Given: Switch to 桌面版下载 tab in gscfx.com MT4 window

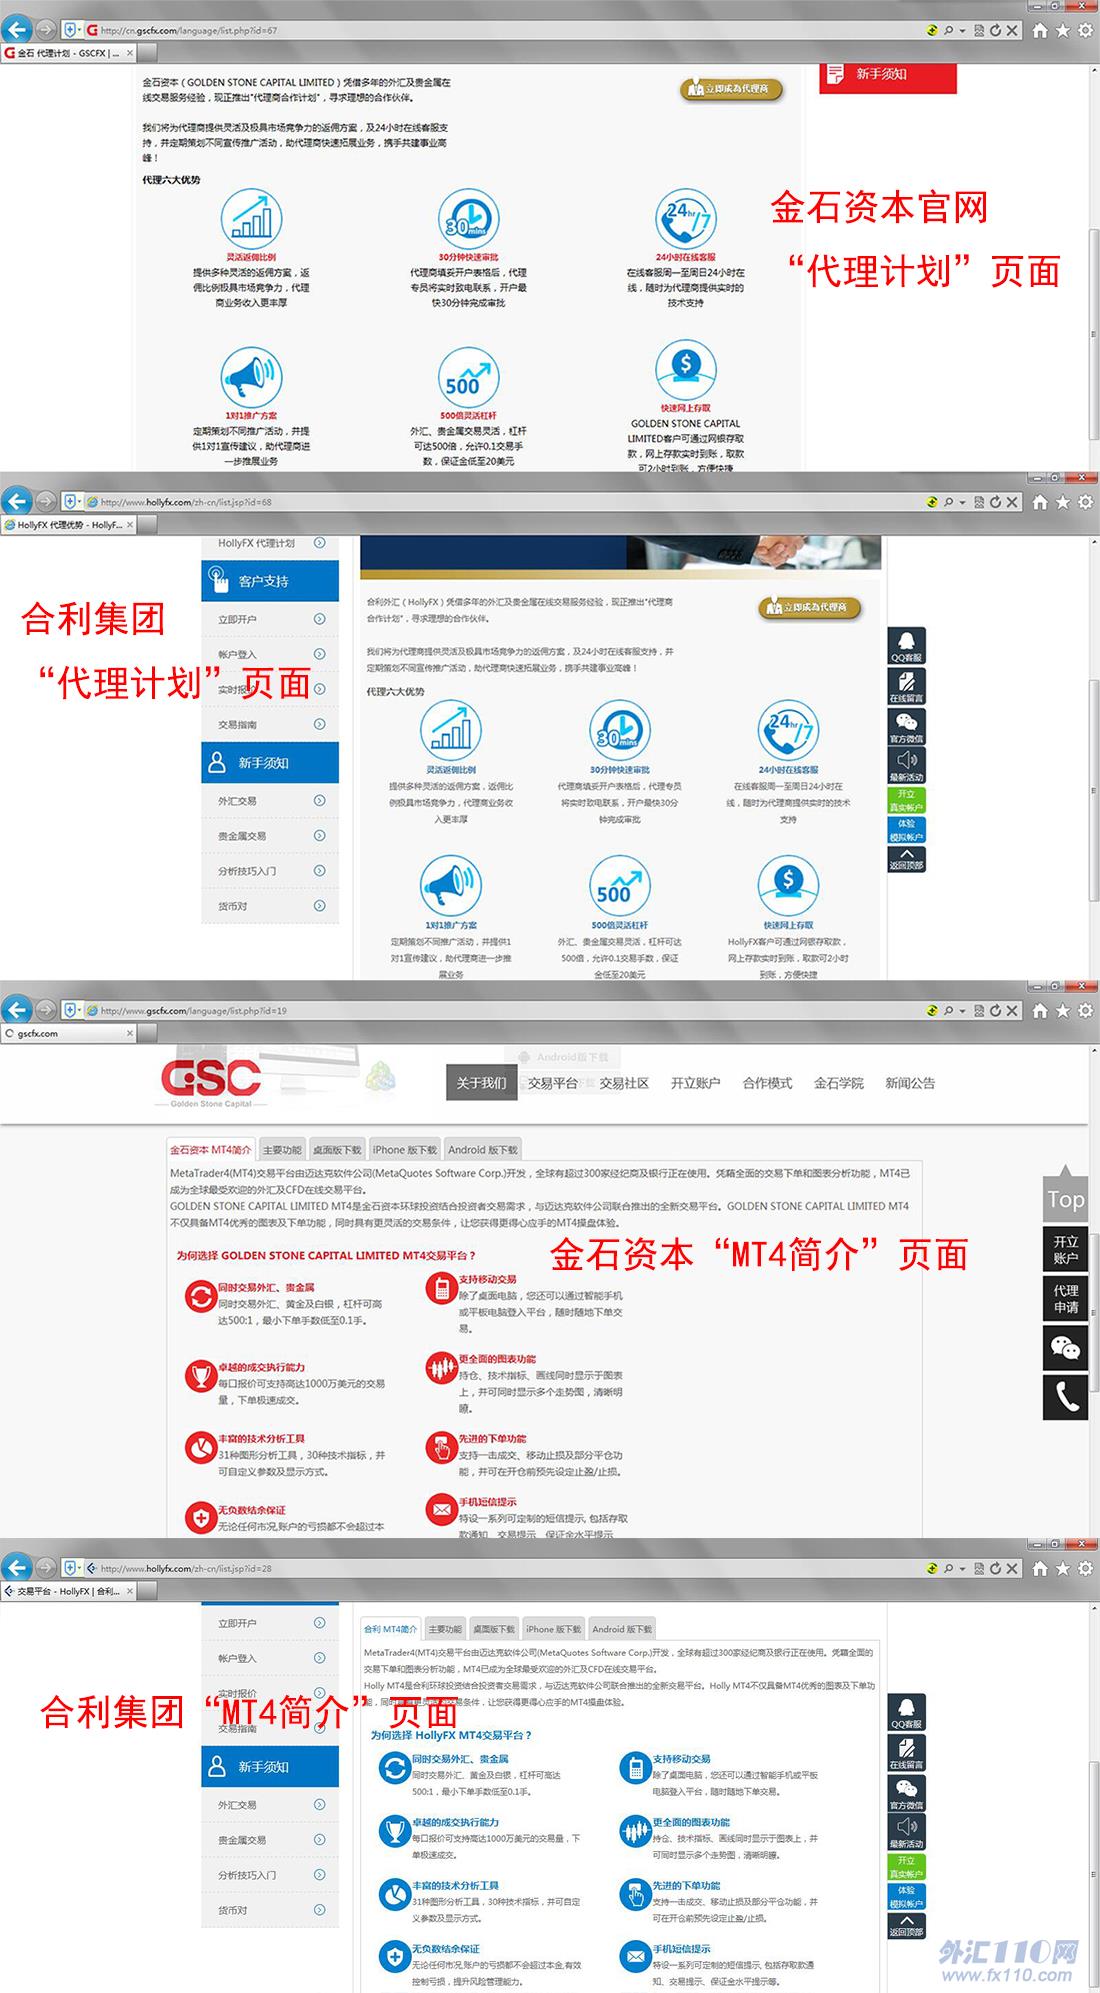Looking at the screenshot, I should pyautogui.click(x=337, y=1149).
